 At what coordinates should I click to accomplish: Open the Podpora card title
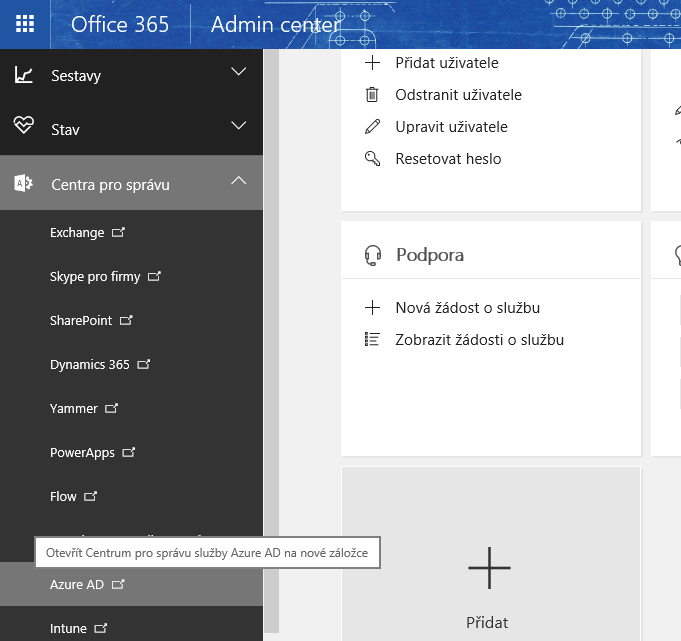point(430,255)
